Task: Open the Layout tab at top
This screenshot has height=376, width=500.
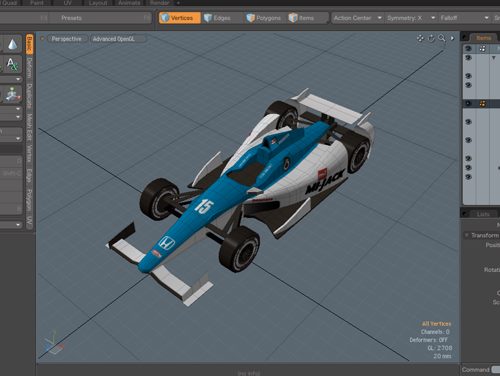Action: 98,3
